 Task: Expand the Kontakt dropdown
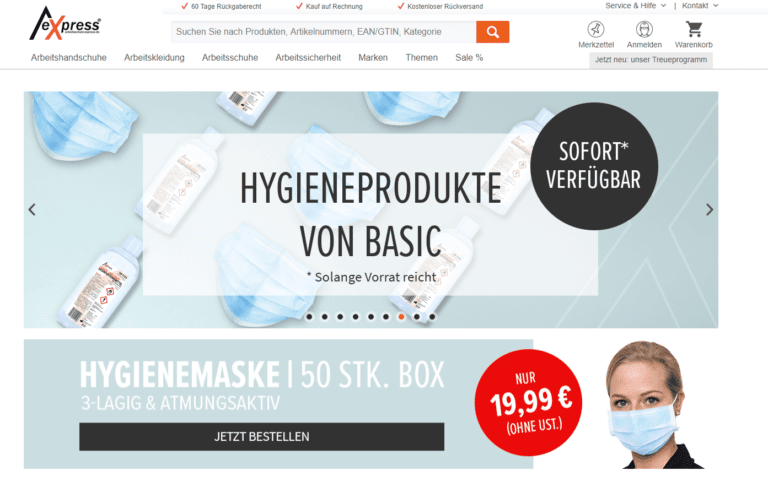pyautogui.click(x=700, y=5)
